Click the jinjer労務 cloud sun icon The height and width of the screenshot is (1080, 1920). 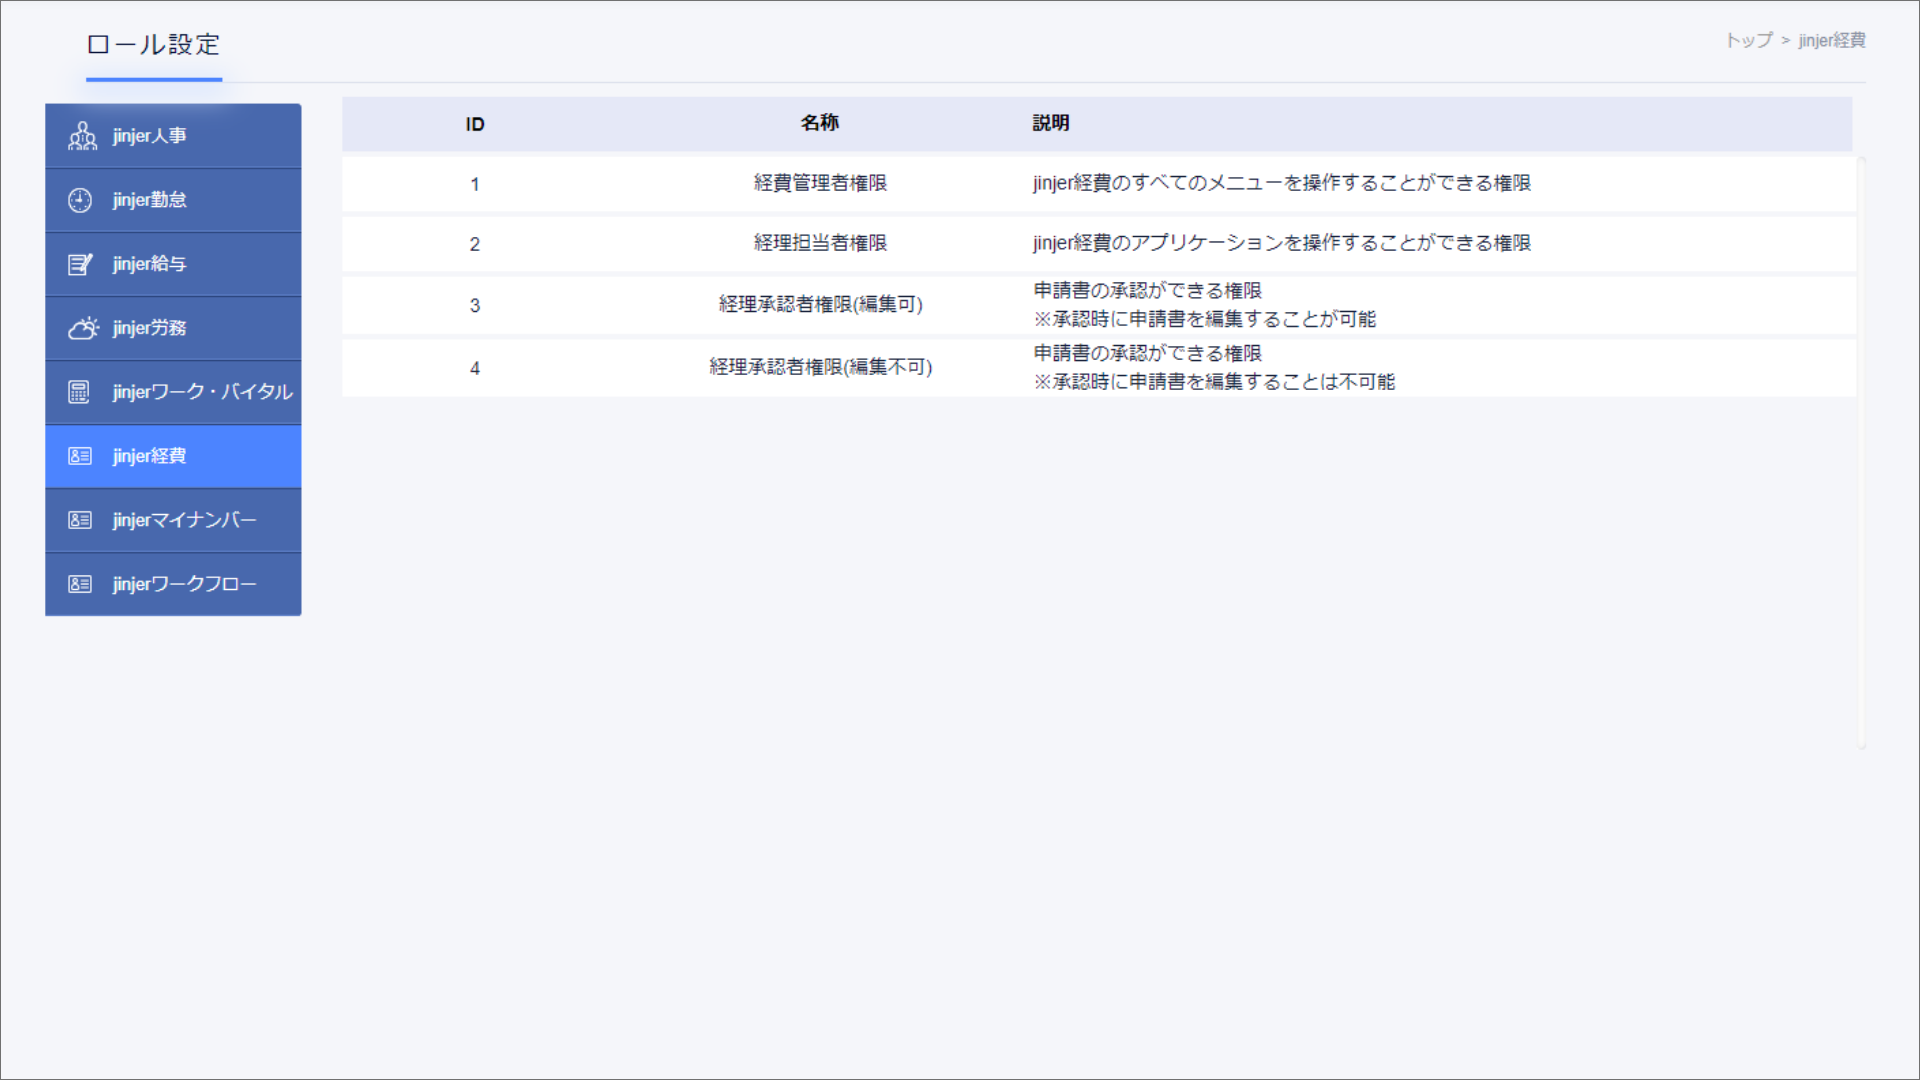pos(83,328)
